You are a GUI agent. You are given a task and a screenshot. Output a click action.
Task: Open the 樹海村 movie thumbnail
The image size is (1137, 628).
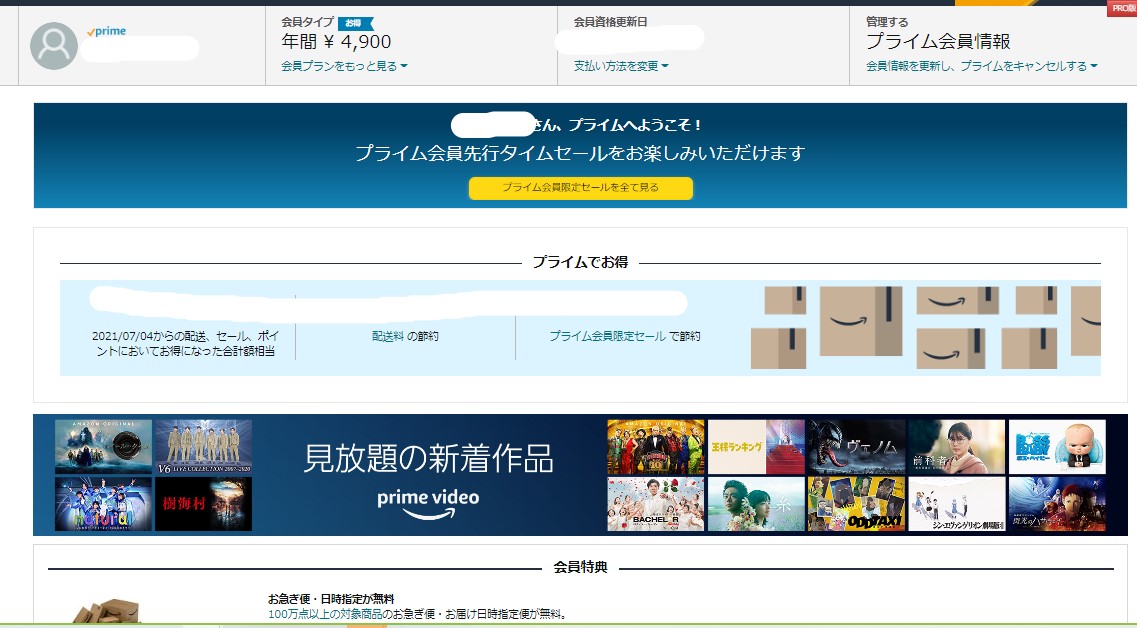(x=204, y=503)
